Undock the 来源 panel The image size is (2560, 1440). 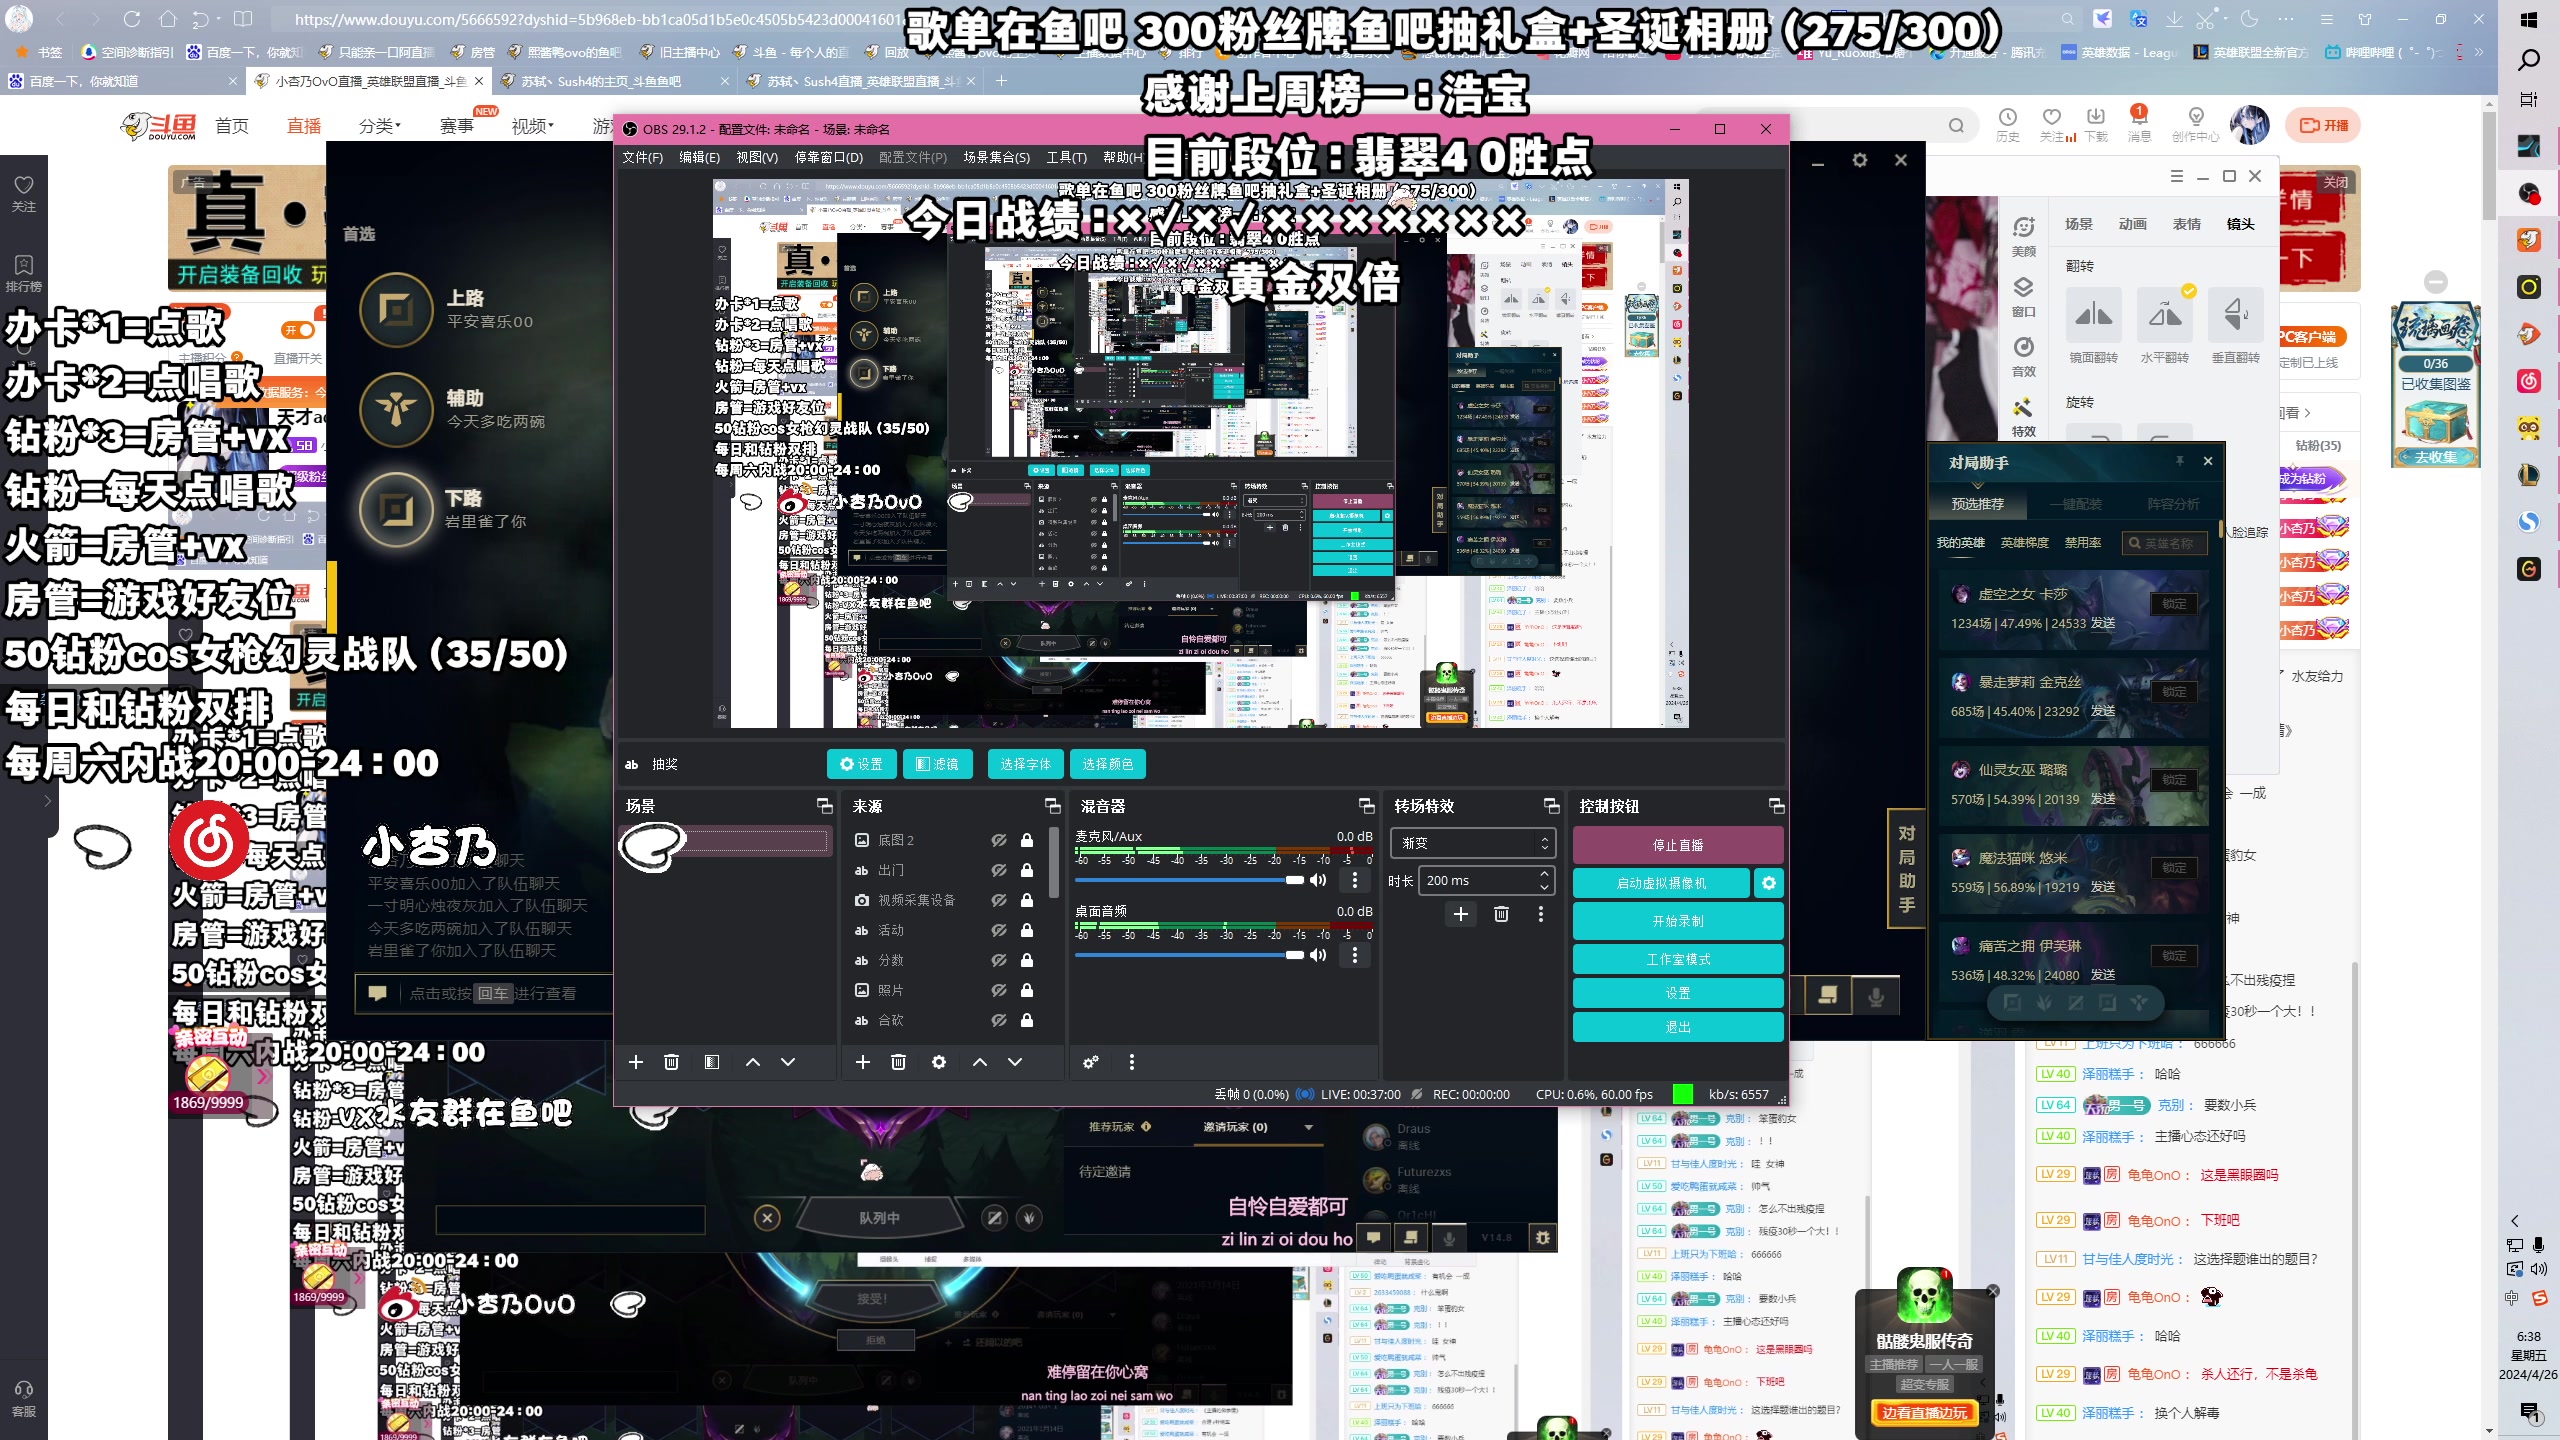[1053, 806]
